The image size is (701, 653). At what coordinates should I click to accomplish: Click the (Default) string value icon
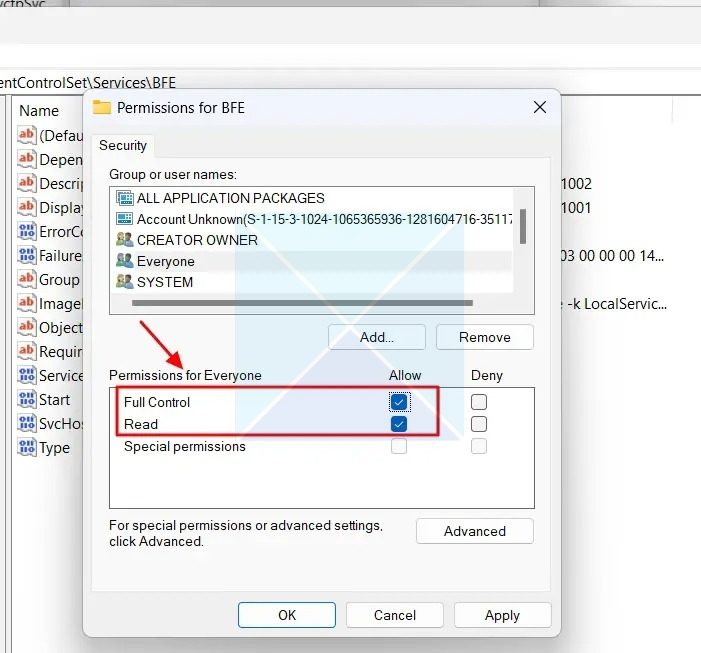pos(27,135)
